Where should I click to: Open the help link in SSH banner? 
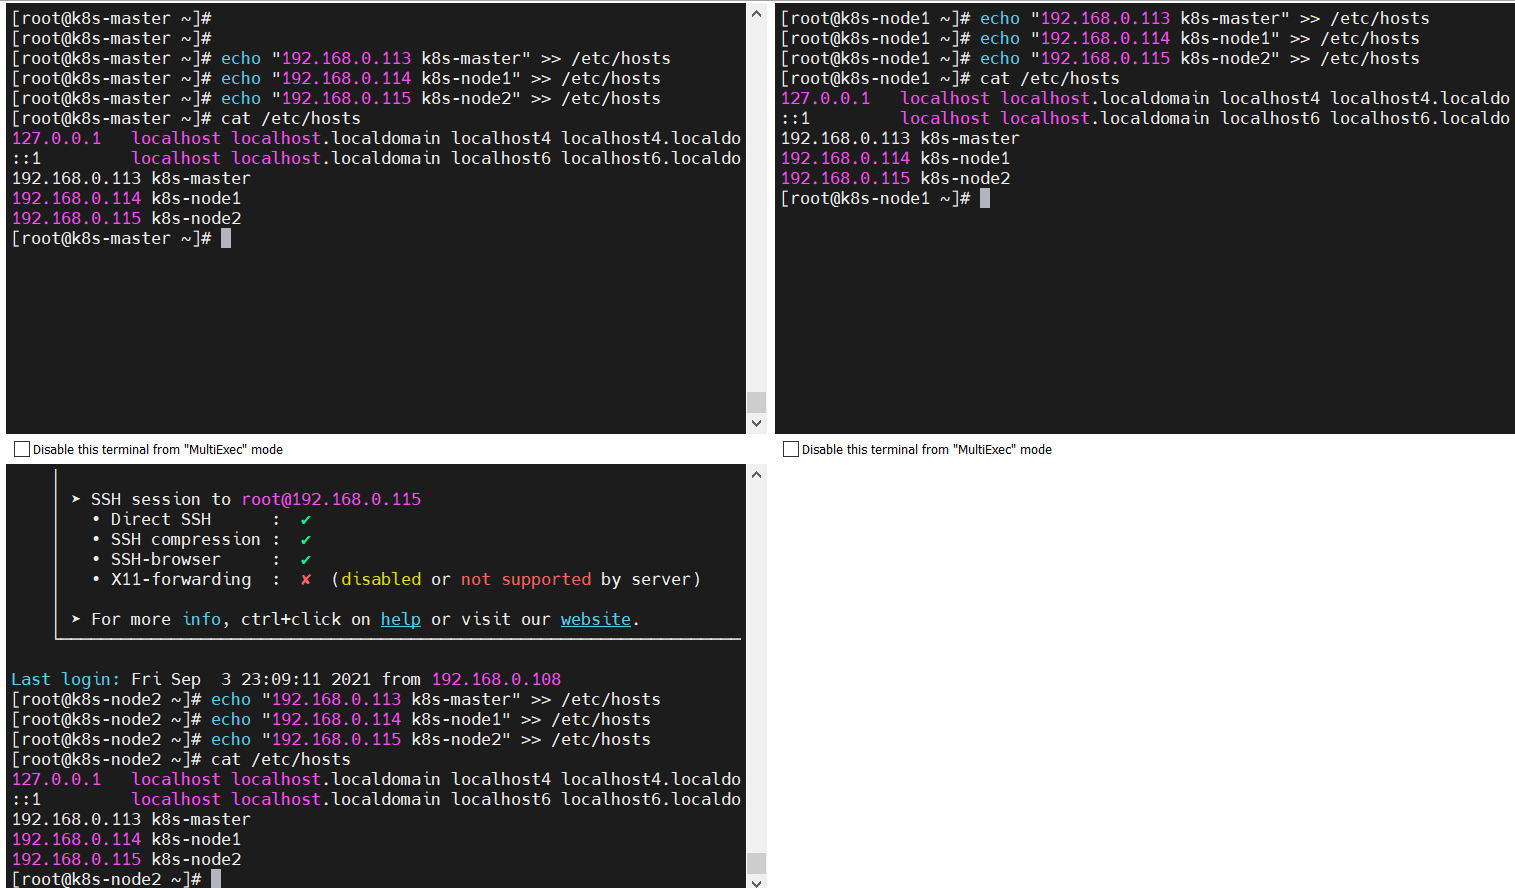[x=401, y=619]
